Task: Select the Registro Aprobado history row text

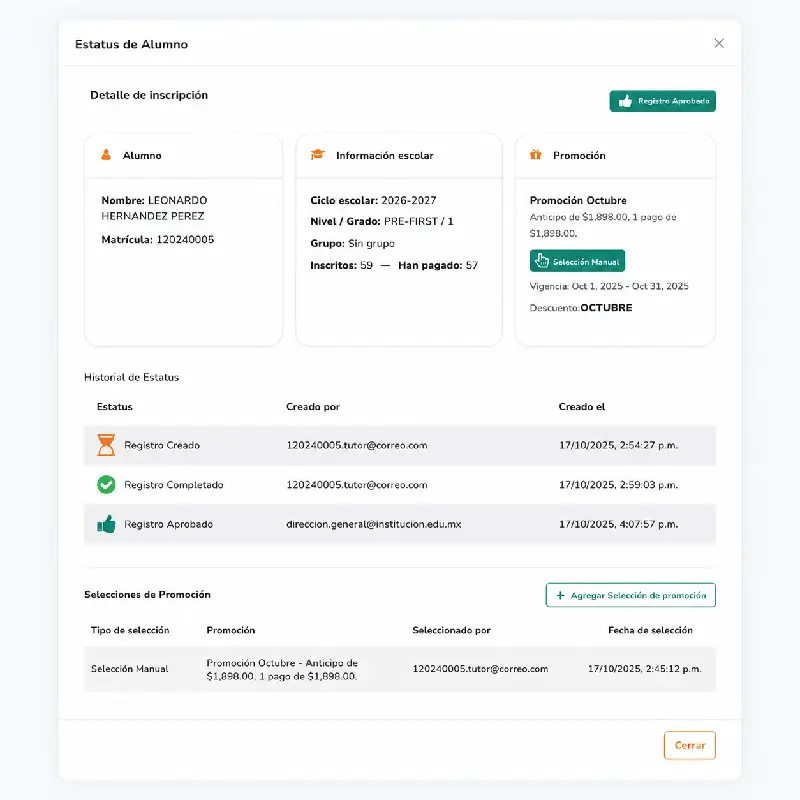Action: [168, 524]
